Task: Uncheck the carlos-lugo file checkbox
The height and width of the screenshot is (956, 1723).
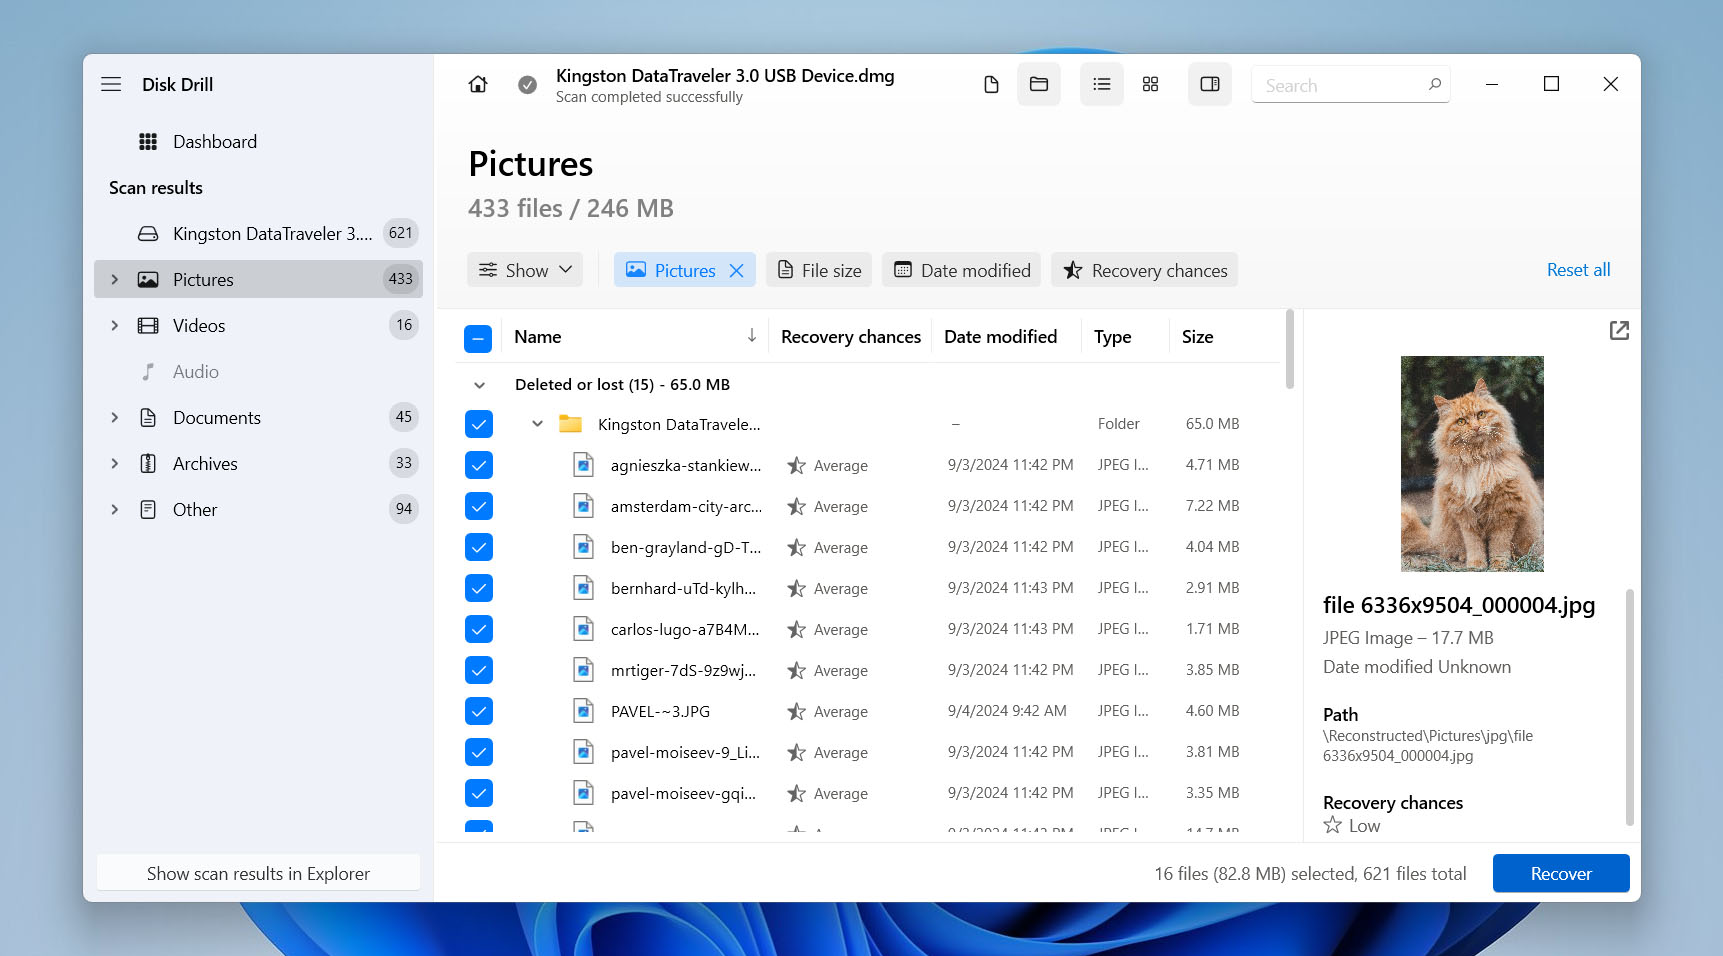Action: point(479,629)
